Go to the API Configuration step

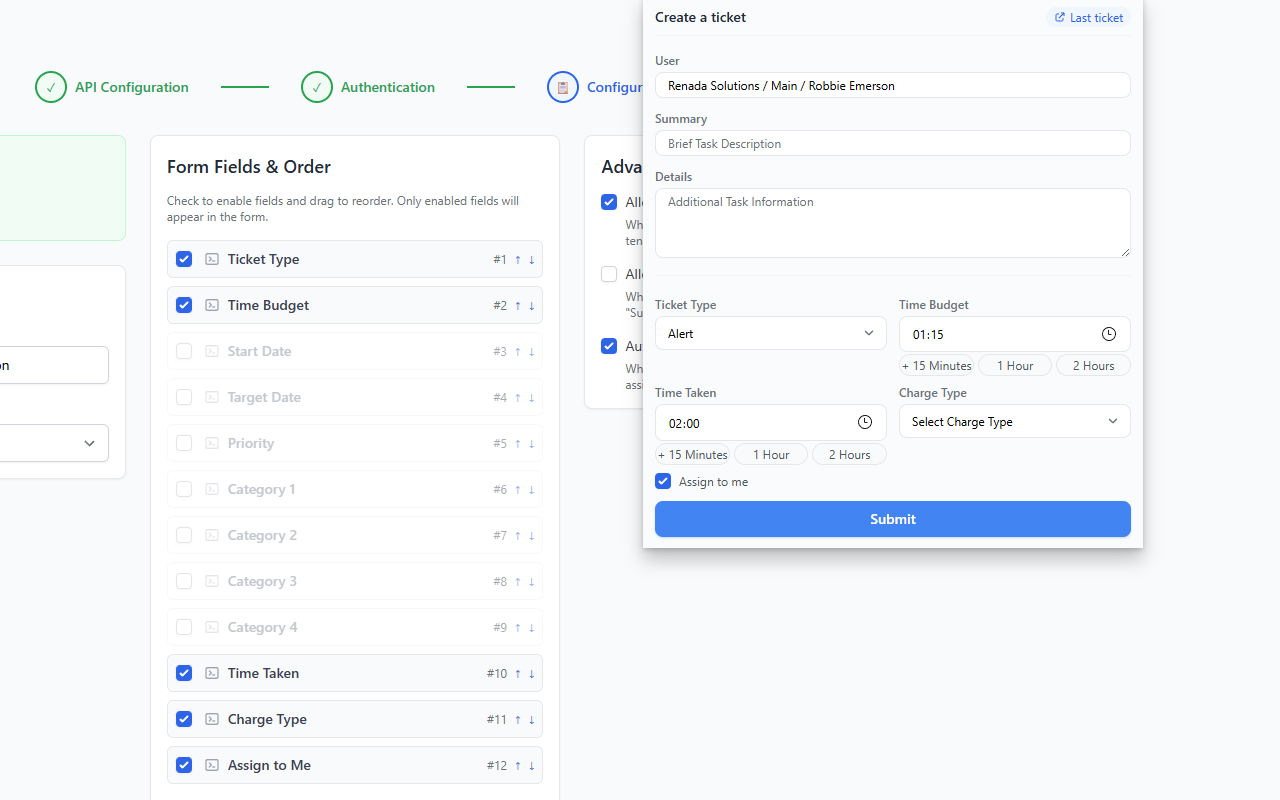coord(112,87)
